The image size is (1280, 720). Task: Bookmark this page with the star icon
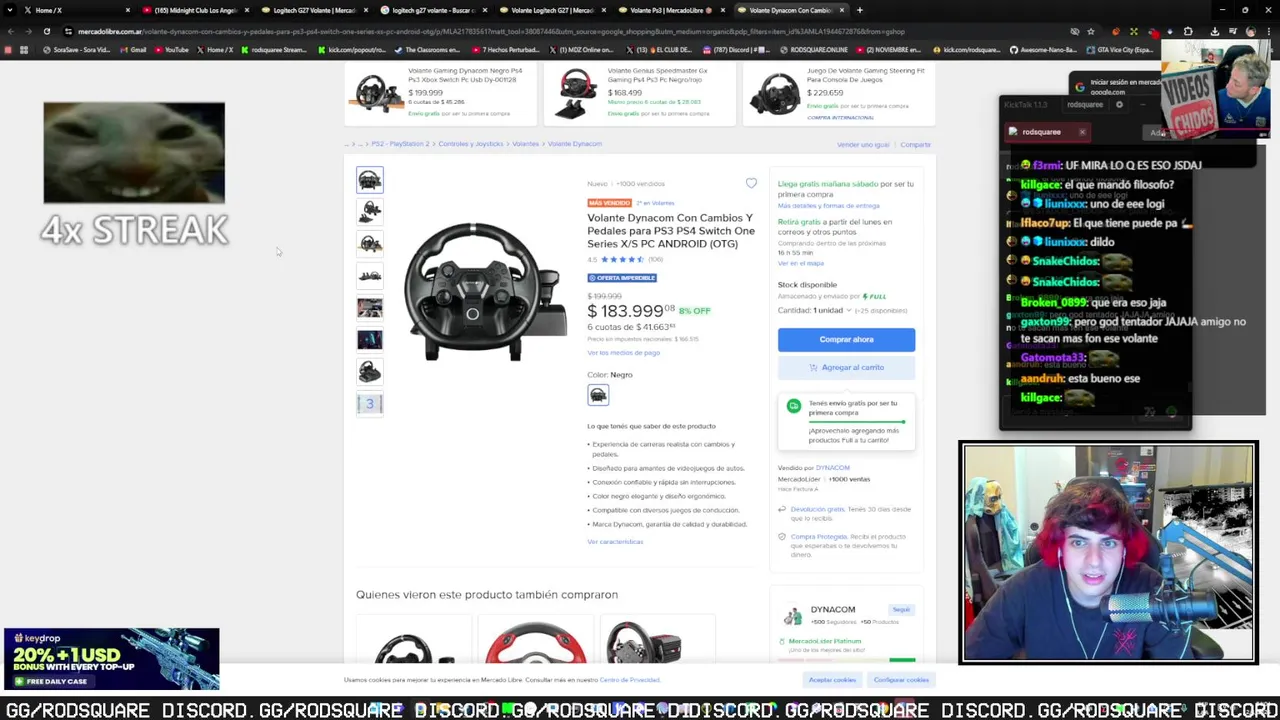click(x=1090, y=31)
